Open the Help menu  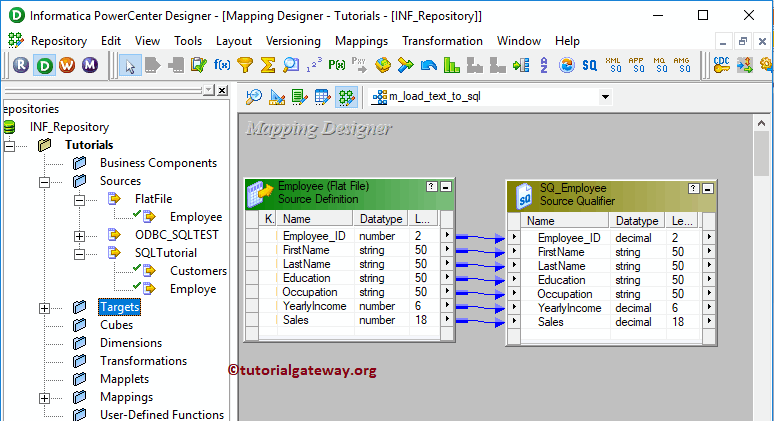click(567, 41)
